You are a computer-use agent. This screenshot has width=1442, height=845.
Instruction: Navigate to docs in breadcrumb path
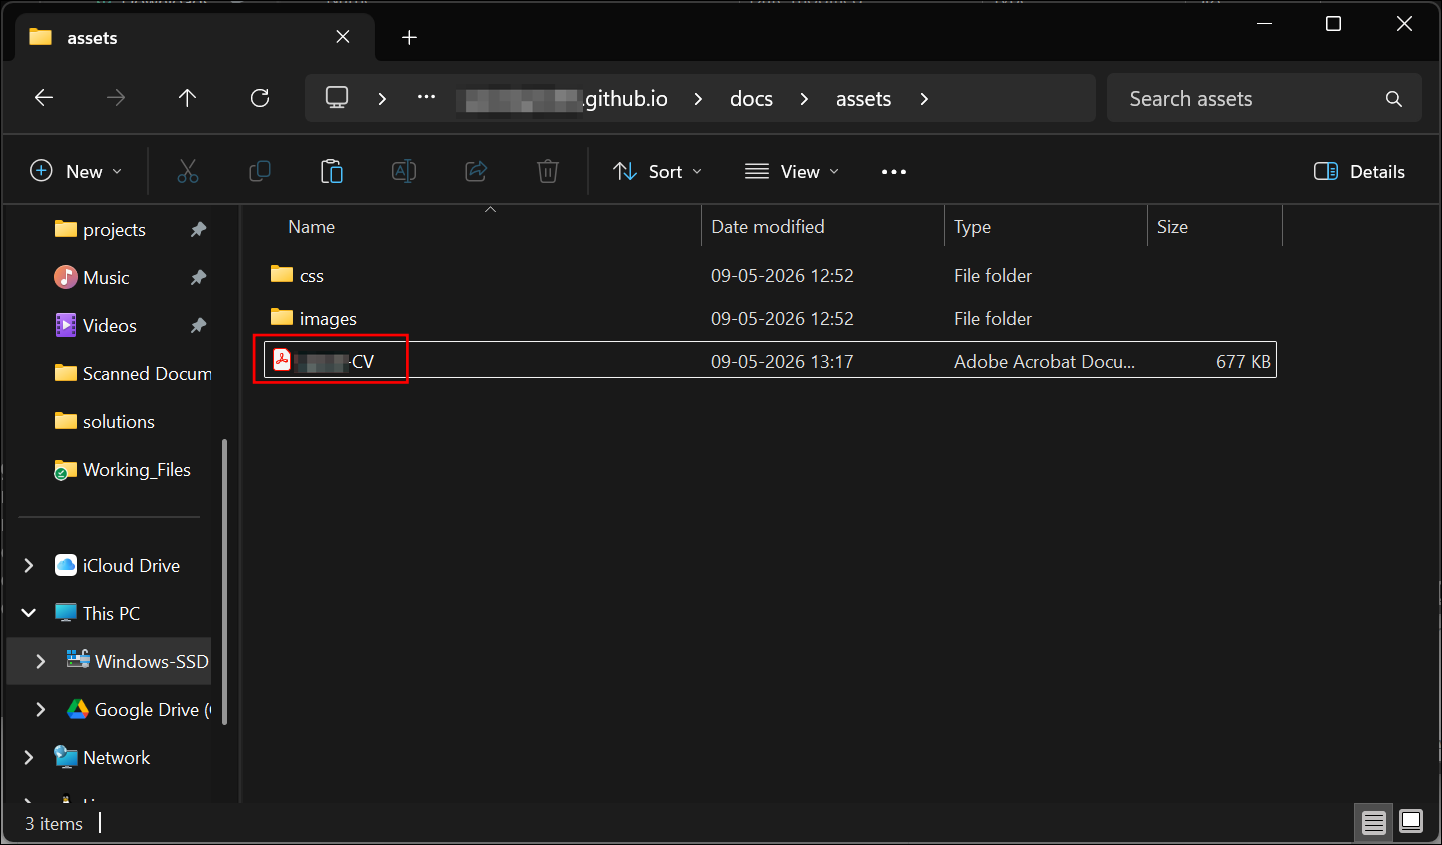[751, 98]
